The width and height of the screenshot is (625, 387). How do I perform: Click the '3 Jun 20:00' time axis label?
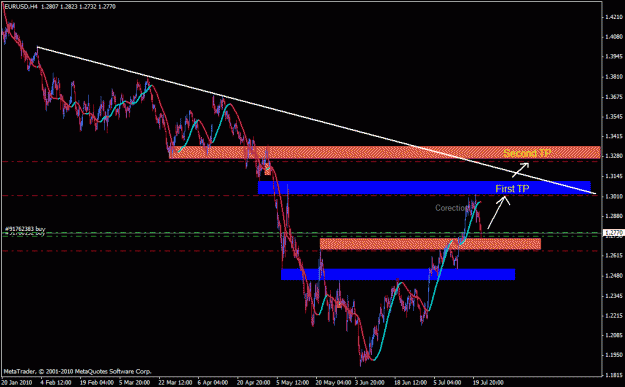371,382
